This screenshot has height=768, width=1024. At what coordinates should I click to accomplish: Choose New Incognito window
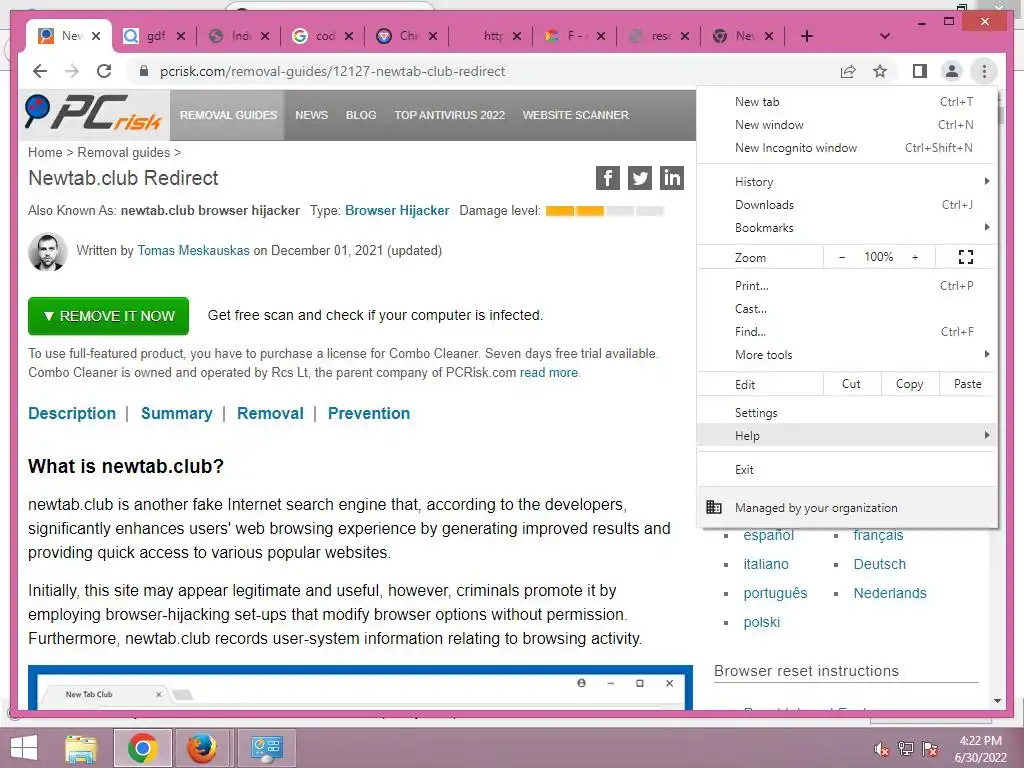pyautogui.click(x=846, y=148)
